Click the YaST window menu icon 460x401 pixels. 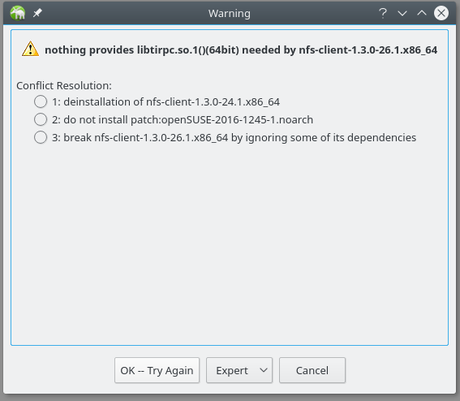[17, 13]
